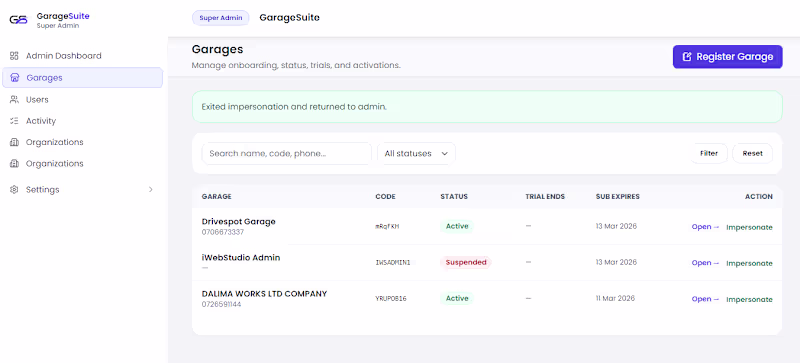Click the Suspended status badge
Image resolution: width=800 pixels, height=363 pixels.
(465, 262)
